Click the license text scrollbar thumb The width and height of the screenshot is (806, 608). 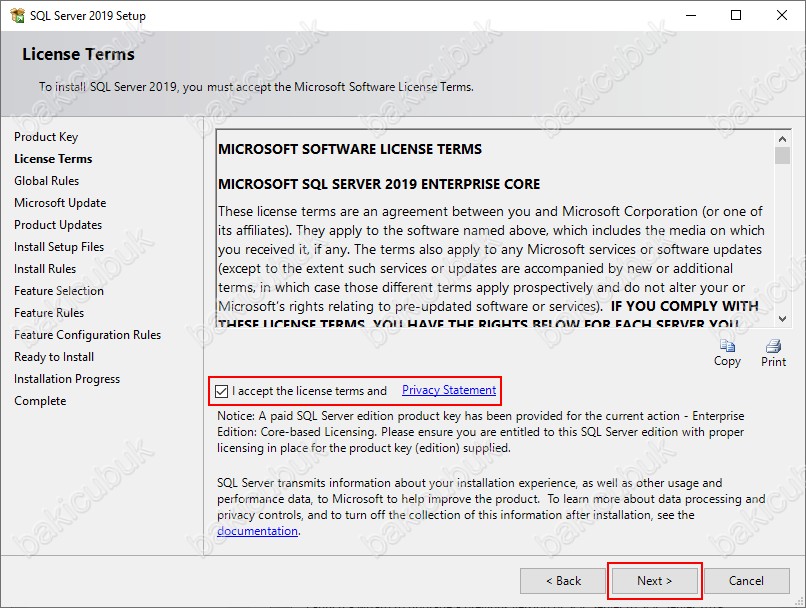click(x=782, y=156)
